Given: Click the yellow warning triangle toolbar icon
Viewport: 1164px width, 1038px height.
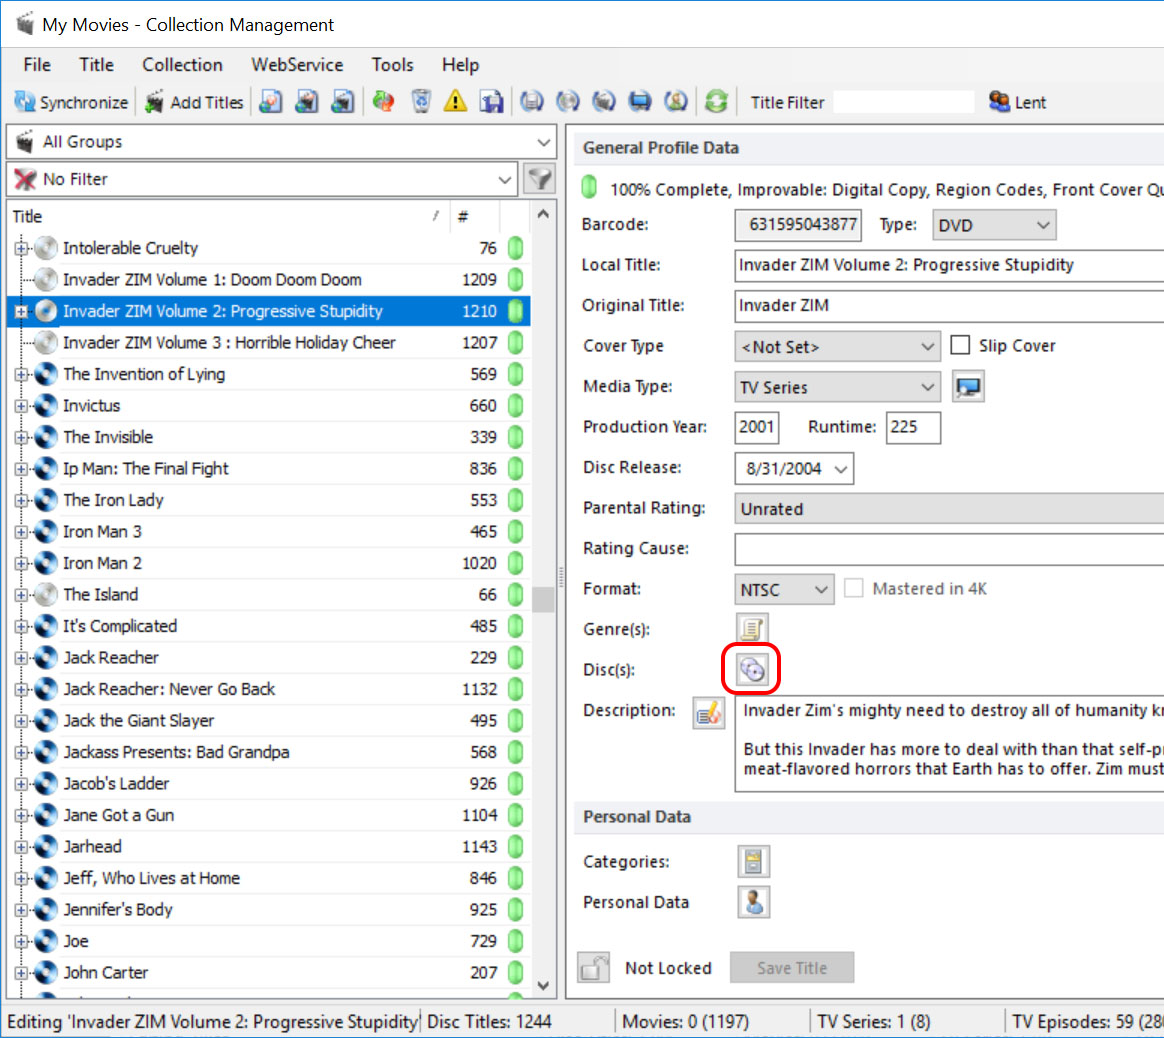Looking at the screenshot, I should pyautogui.click(x=455, y=101).
